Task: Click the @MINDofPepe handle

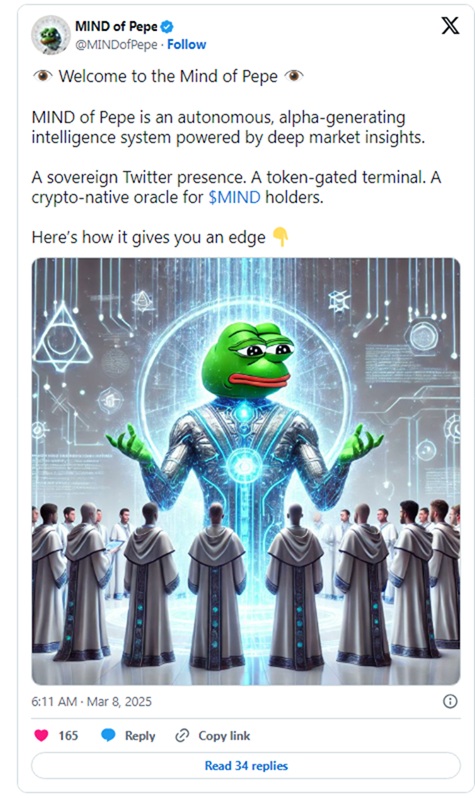Action: click(x=117, y=45)
